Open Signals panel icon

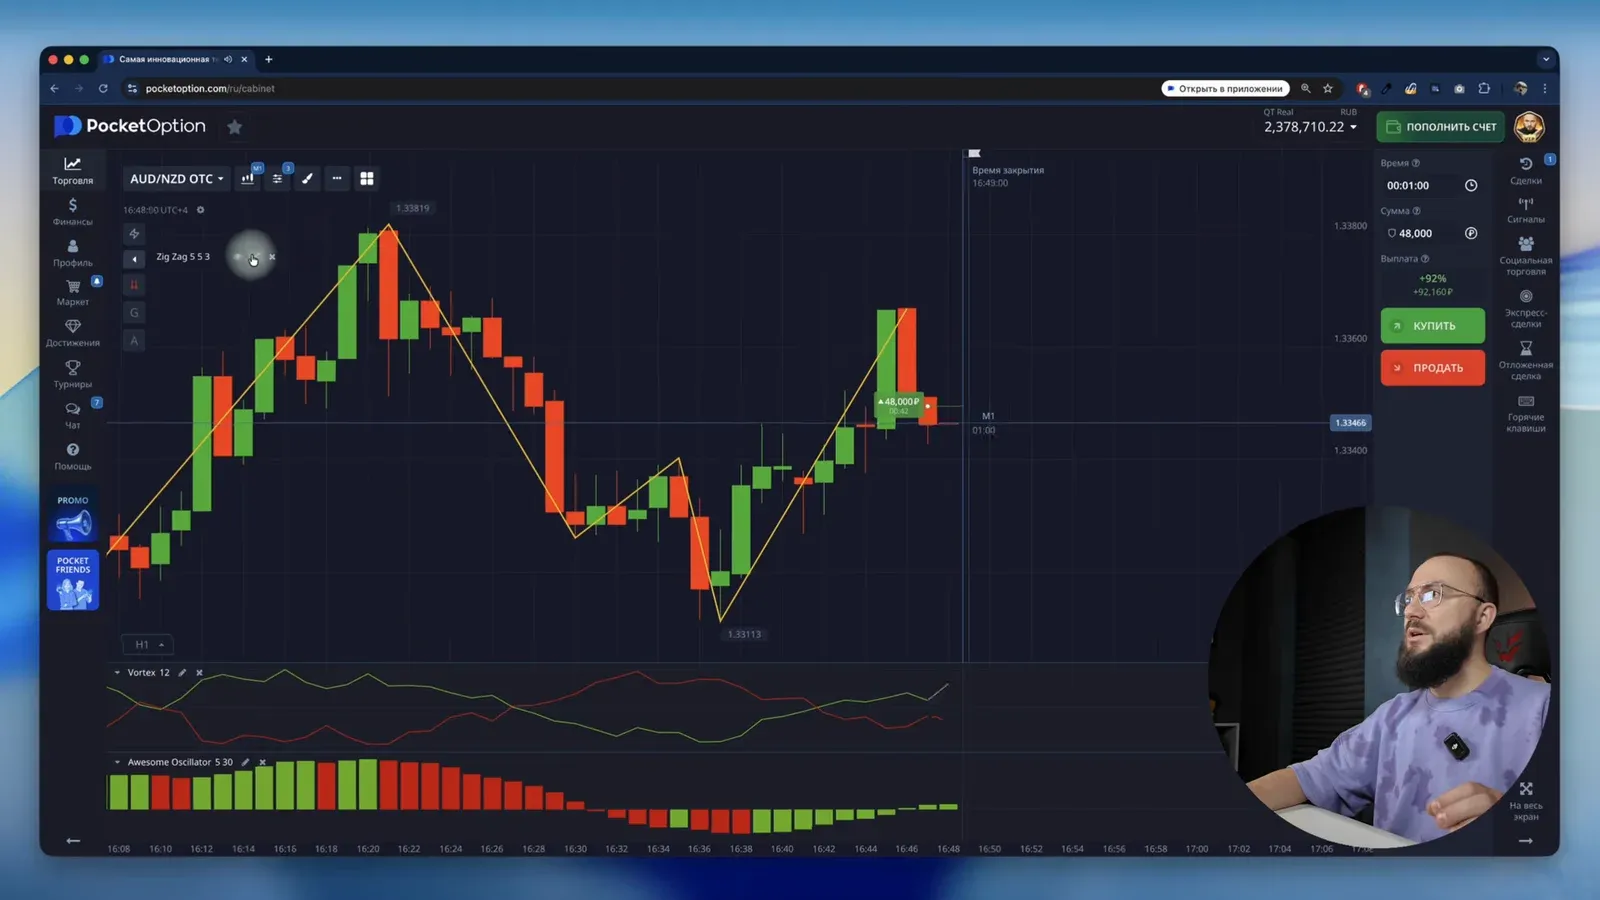coord(1526,209)
